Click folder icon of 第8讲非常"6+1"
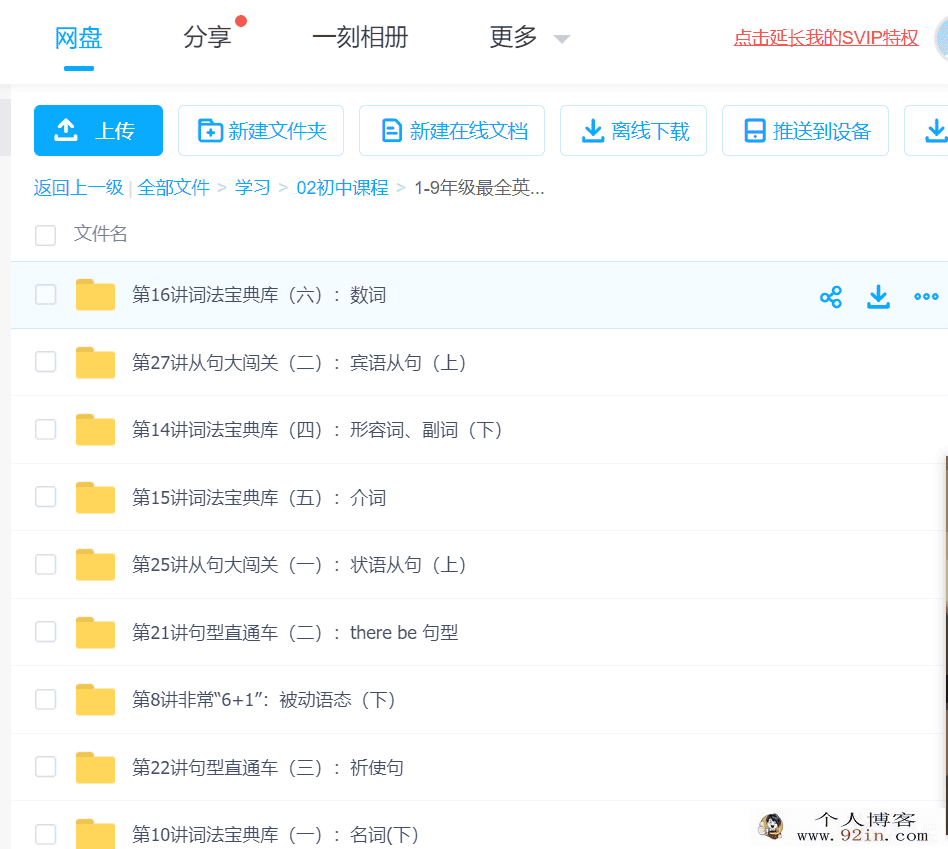 (x=96, y=700)
